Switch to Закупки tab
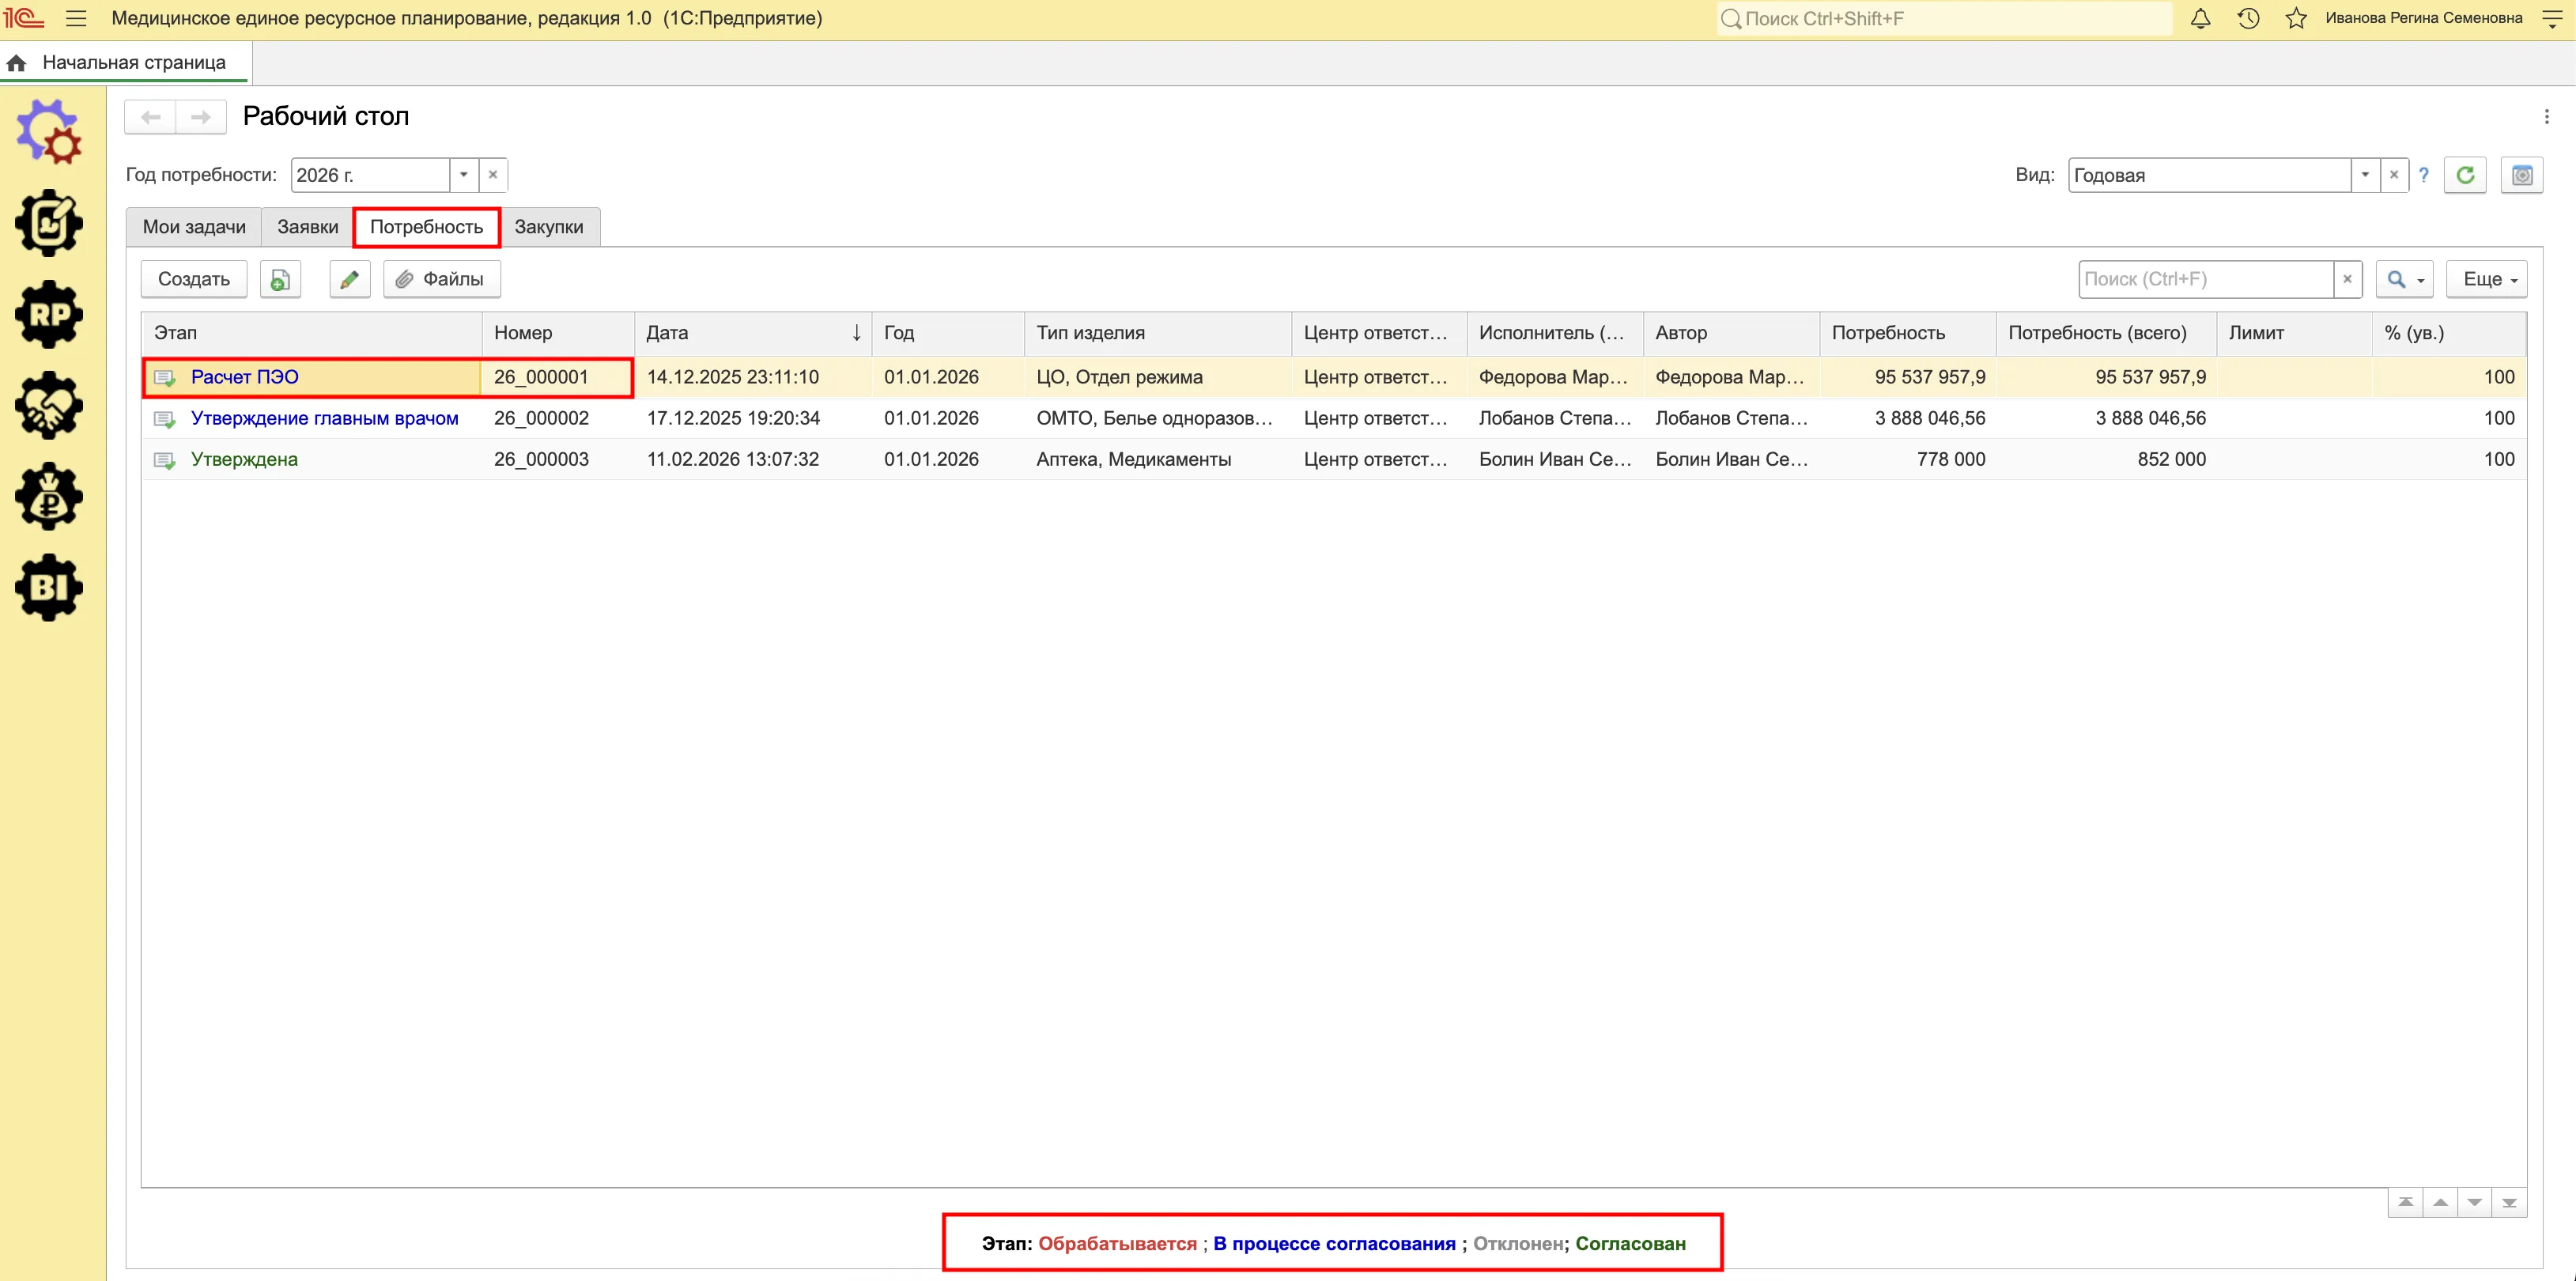 pos(549,227)
